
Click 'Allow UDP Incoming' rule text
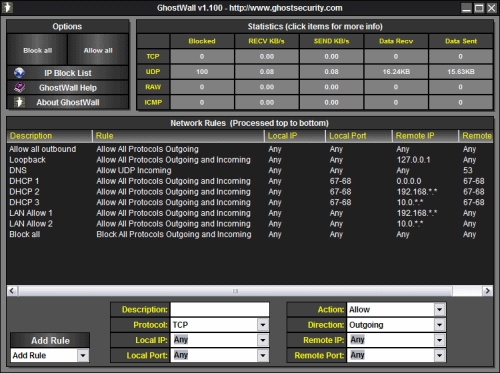pyautogui.click(x=134, y=170)
